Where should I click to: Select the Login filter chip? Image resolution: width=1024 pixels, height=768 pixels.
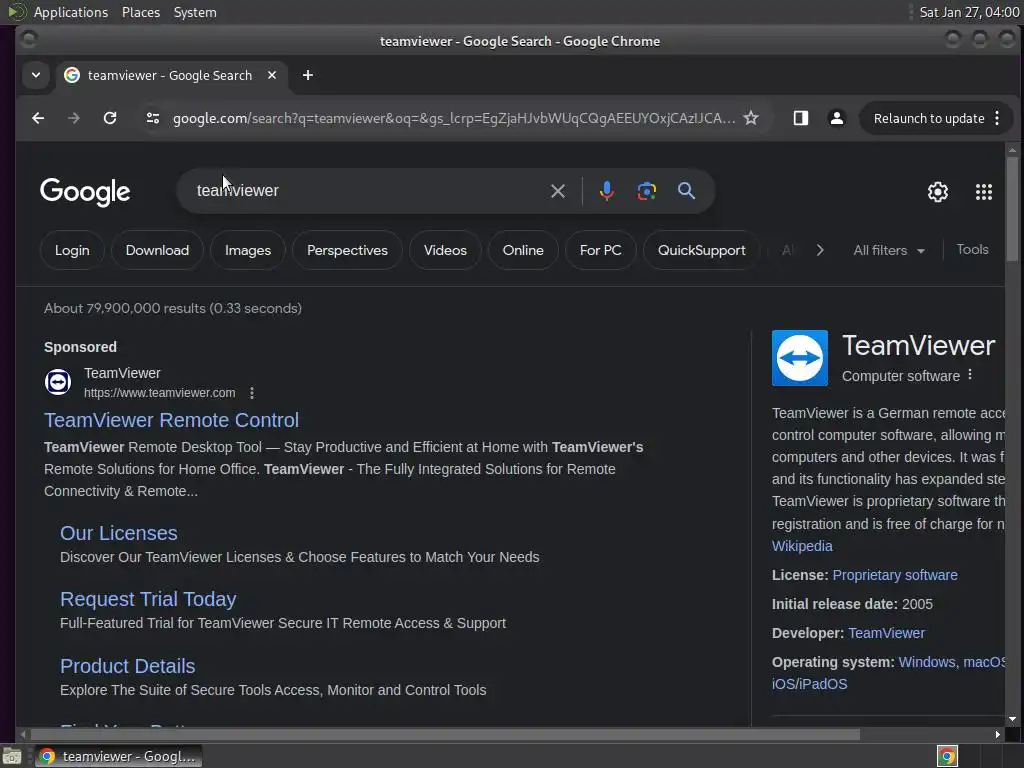click(x=72, y=250)
